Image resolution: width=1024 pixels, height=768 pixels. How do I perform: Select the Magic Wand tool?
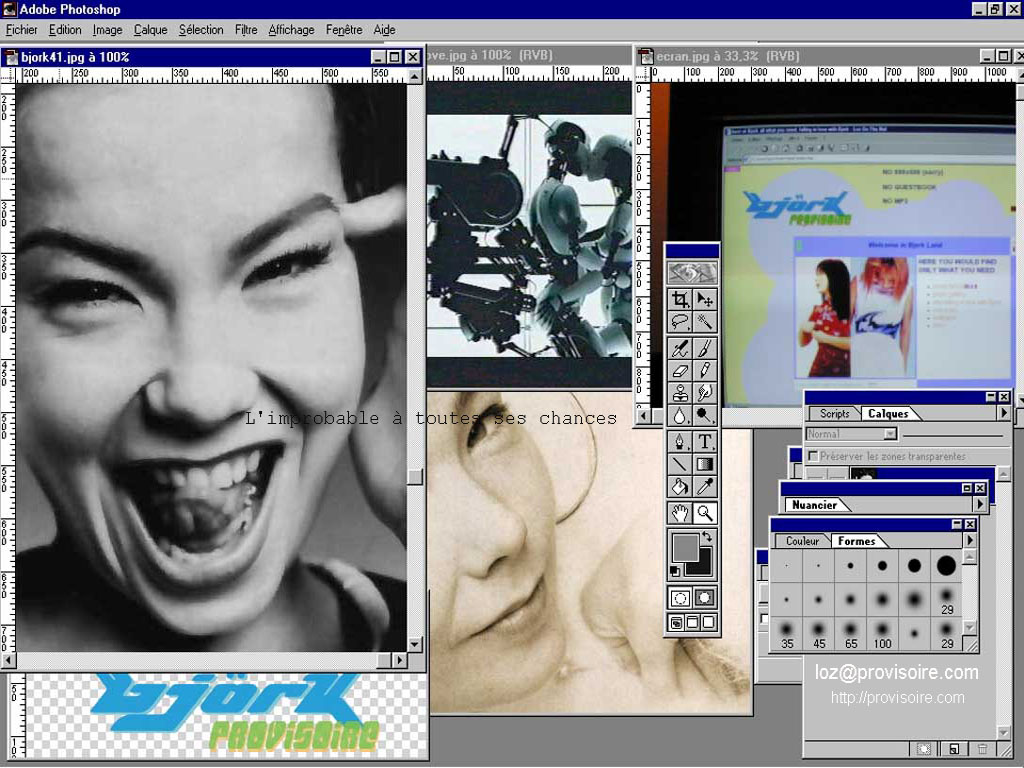(x=705, y=321)
